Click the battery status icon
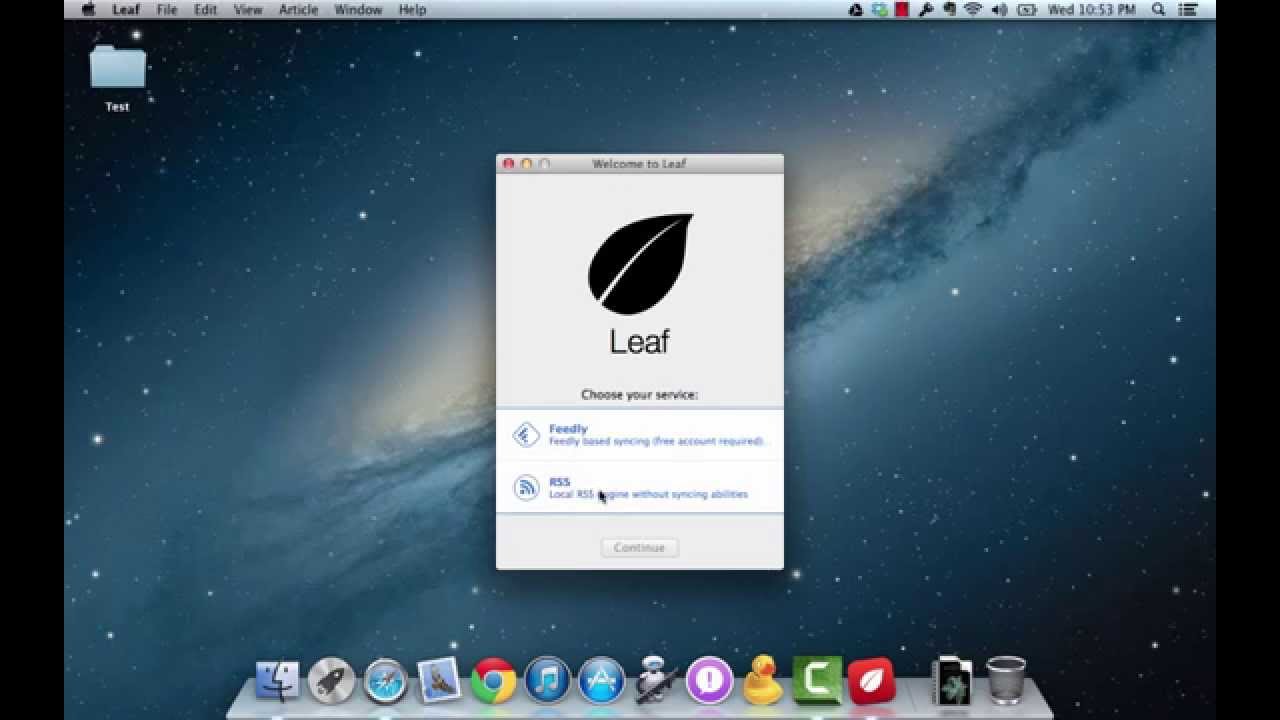Viewport: 1280px width, 720px height. (1027, 10)
